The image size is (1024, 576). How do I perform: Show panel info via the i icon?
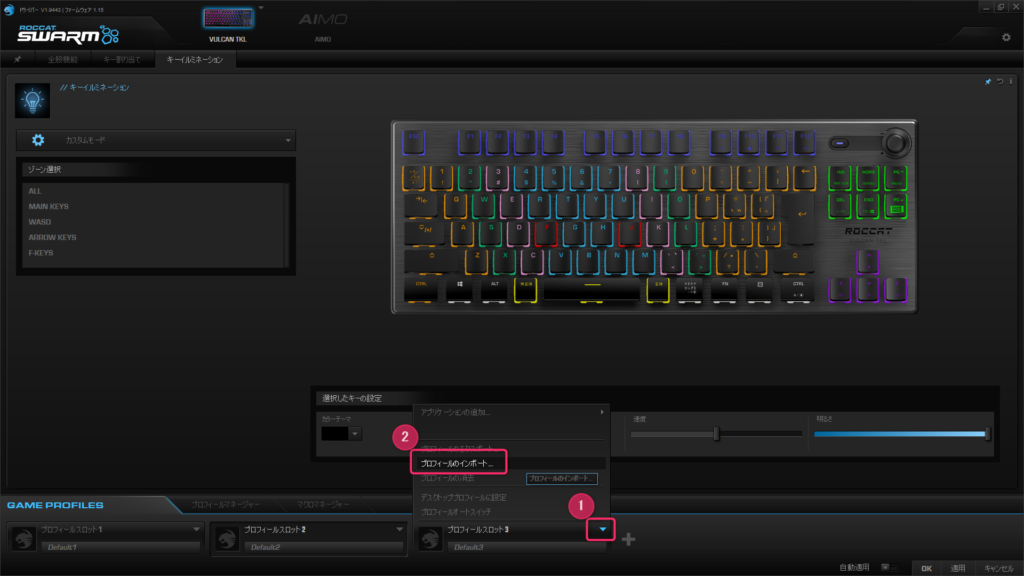pos(1011,82)
